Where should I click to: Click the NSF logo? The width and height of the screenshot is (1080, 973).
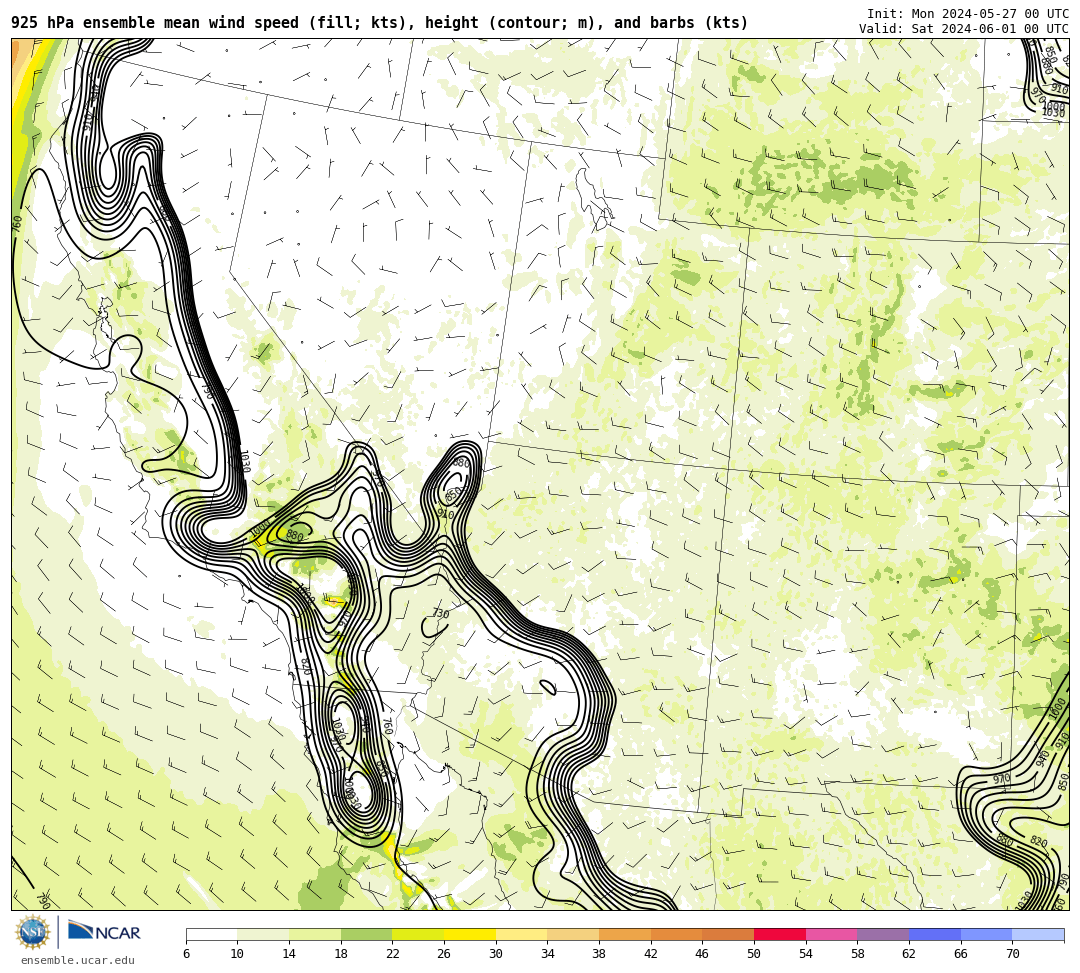[32, 932]
